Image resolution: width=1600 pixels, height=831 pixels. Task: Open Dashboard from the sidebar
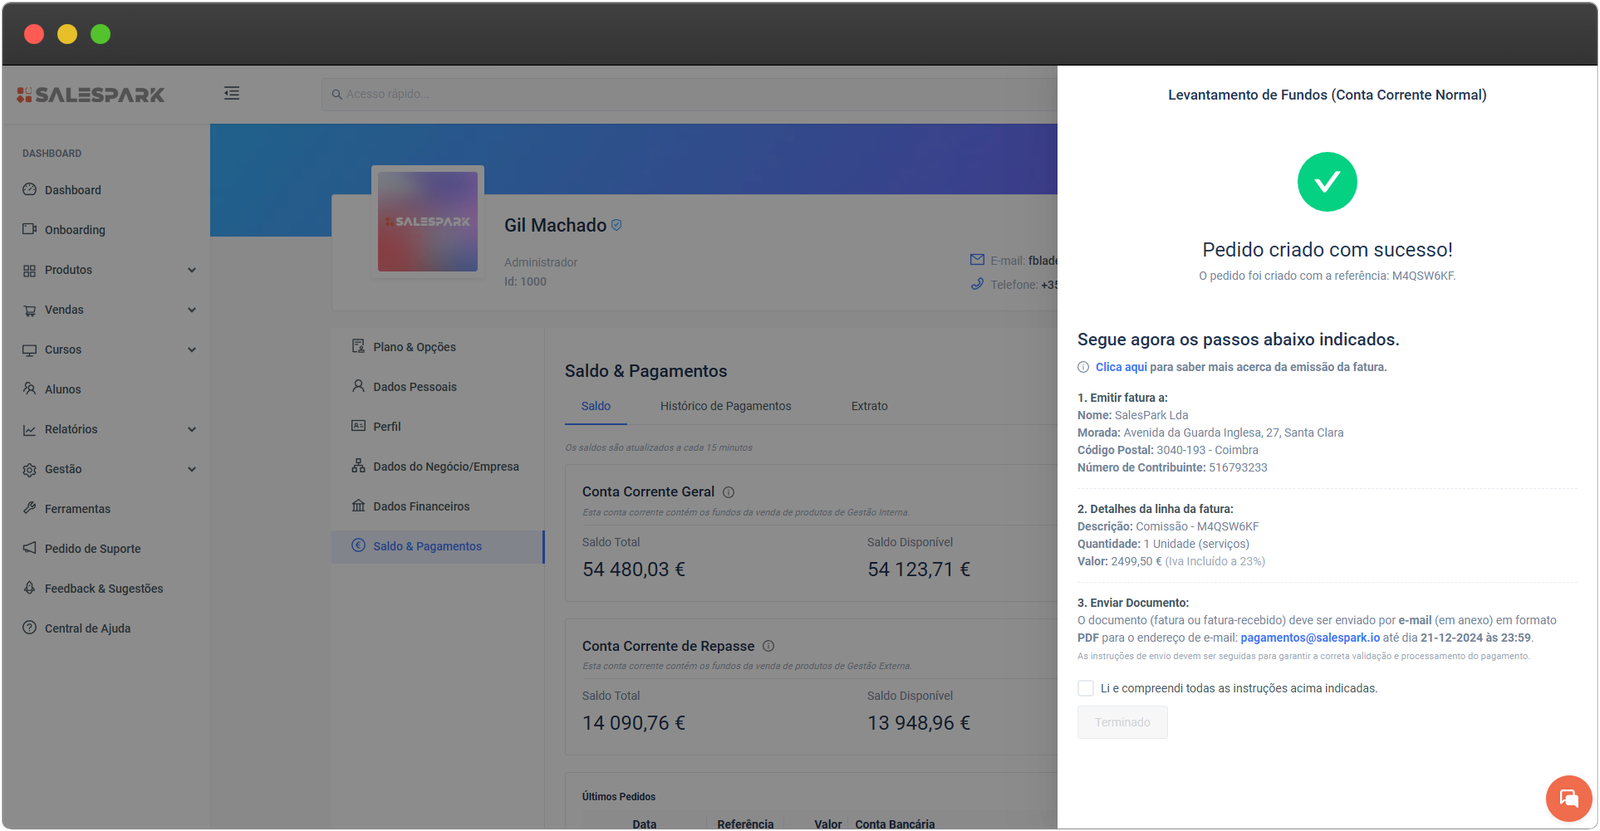pyautogui.click(x=72, y=190)
